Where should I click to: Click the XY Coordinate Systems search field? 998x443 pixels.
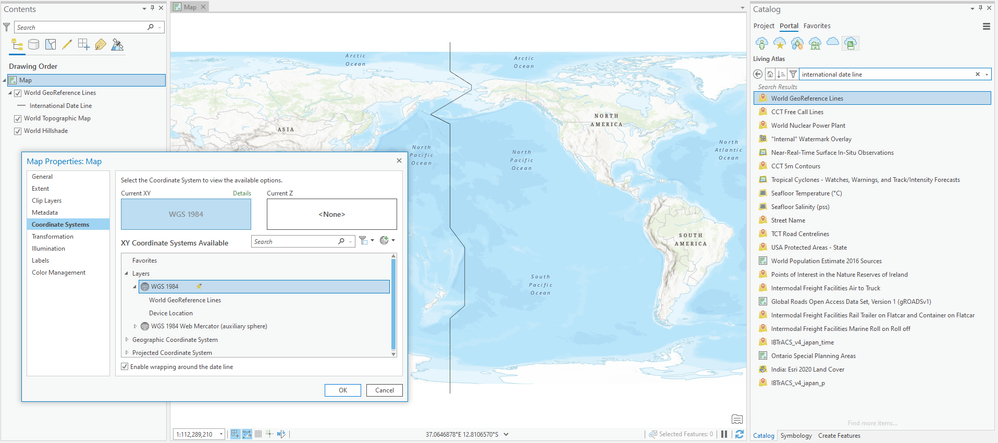pos(296,242)
